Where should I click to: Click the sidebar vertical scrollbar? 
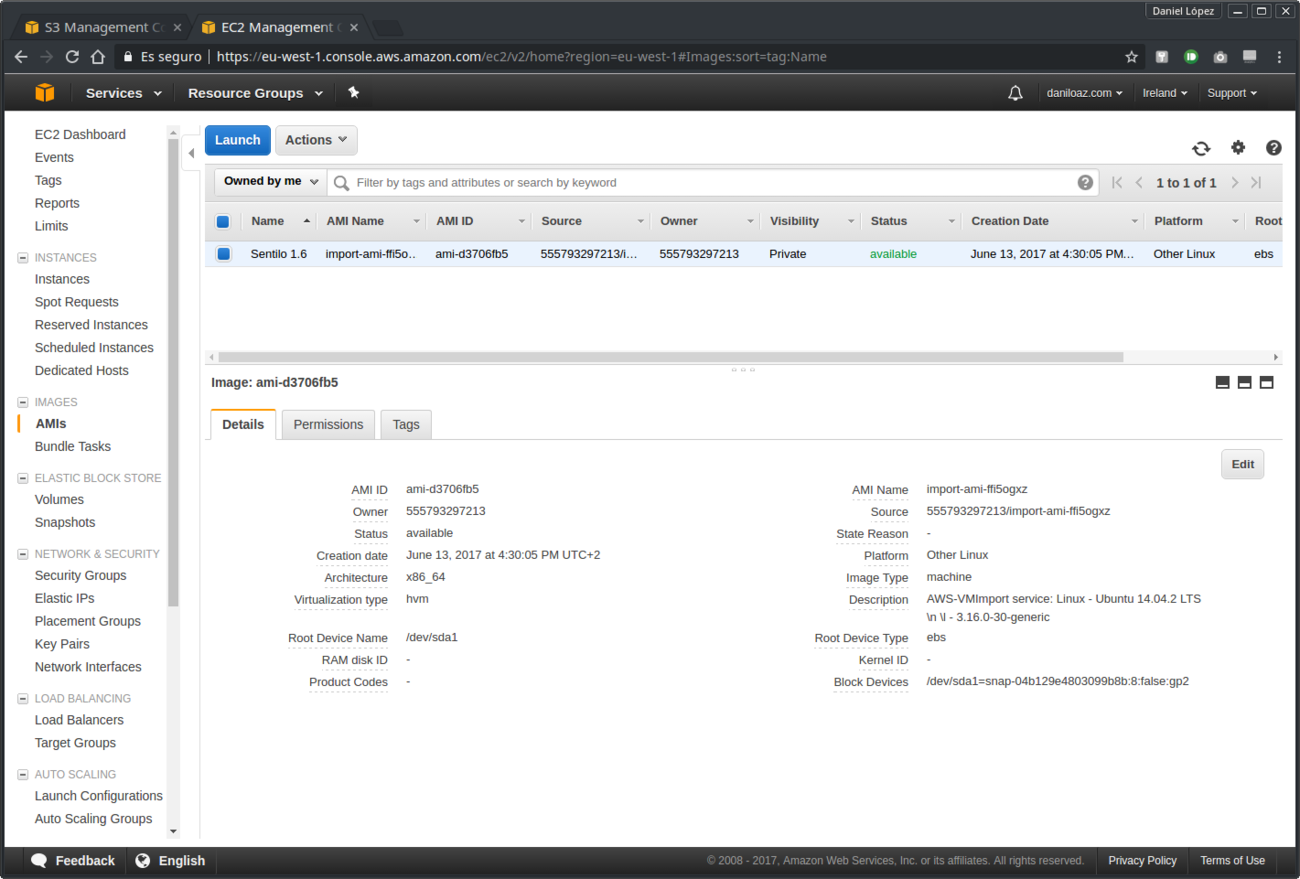[173, 372]
